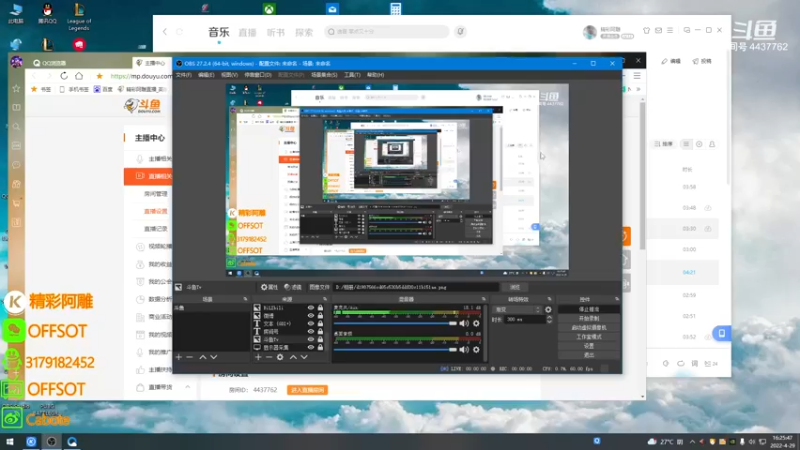Screen dimensions: 800x450
Task: Open the 腾讯QQ desktop icon
Action: [47, 14]
